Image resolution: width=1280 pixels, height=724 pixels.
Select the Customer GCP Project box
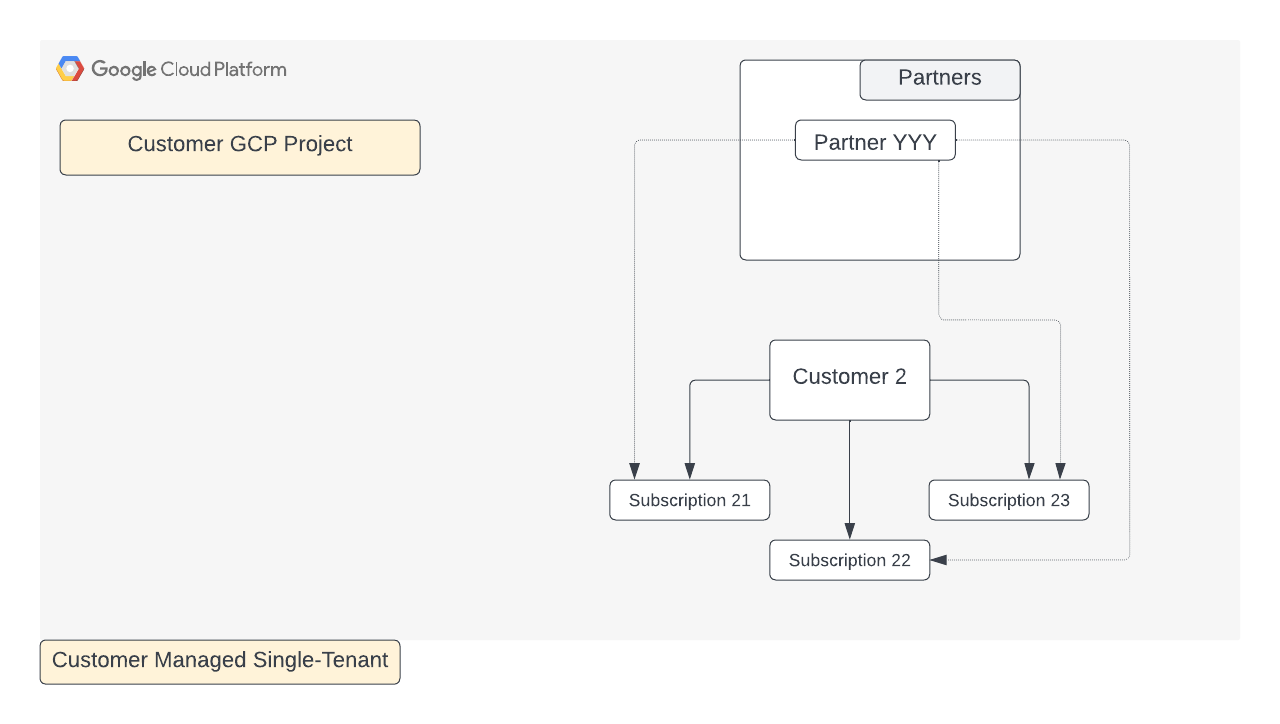pos(240,148)
